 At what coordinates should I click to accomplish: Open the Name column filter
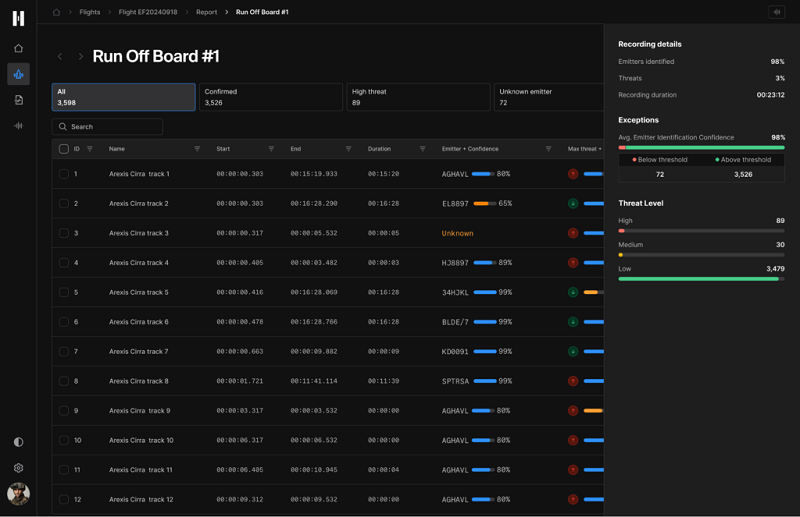(x=197, y=149)
